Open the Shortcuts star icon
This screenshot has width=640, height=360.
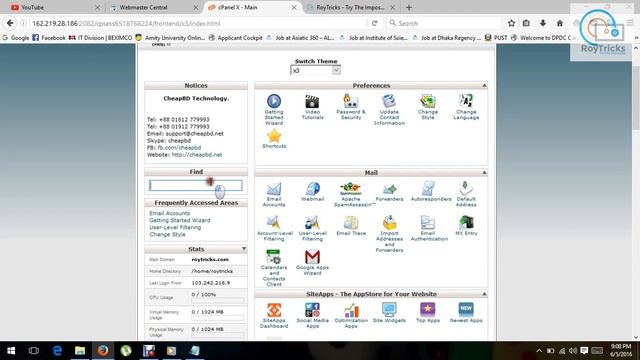pyautogui.click(x=274, y=136)
